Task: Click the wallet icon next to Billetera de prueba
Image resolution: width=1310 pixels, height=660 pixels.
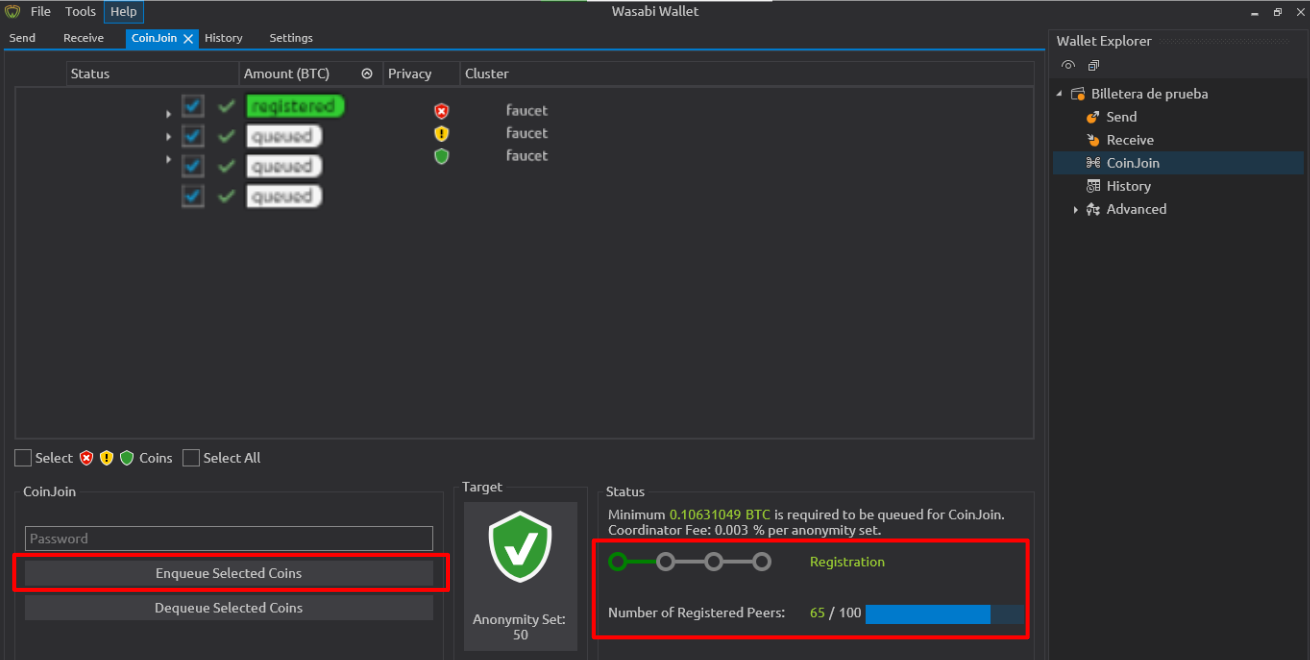Action: [x=1077, y=93]
